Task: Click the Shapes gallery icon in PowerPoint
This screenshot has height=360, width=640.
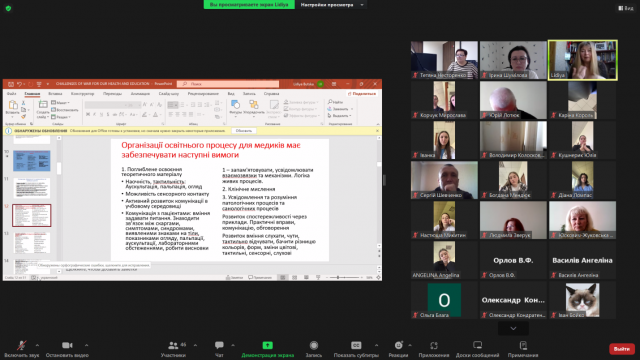Action: click(235, 105)
